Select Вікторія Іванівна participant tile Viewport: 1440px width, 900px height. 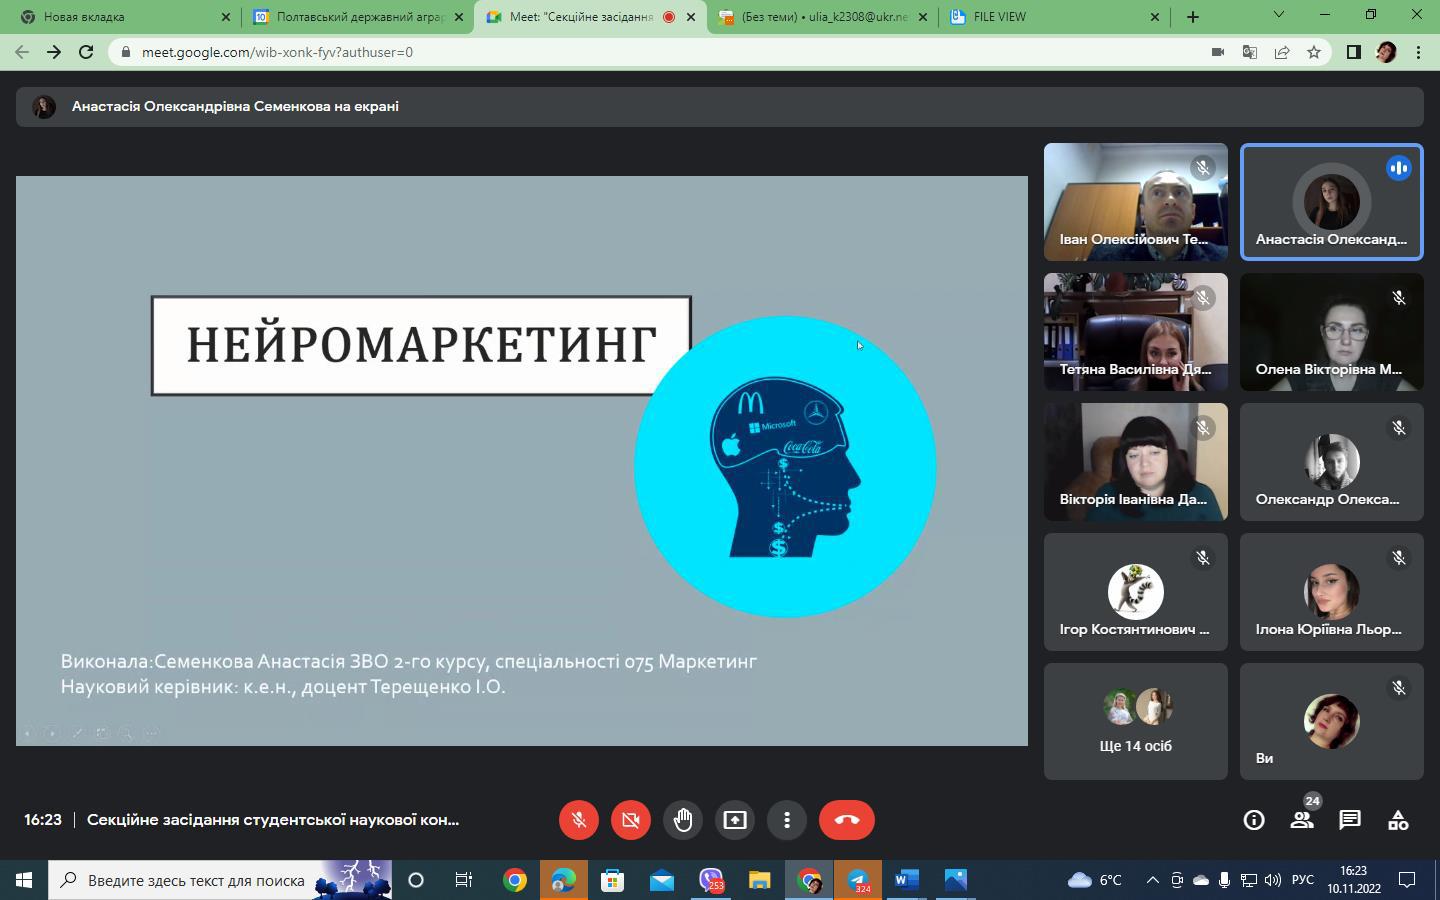(x=1136, y=462)
